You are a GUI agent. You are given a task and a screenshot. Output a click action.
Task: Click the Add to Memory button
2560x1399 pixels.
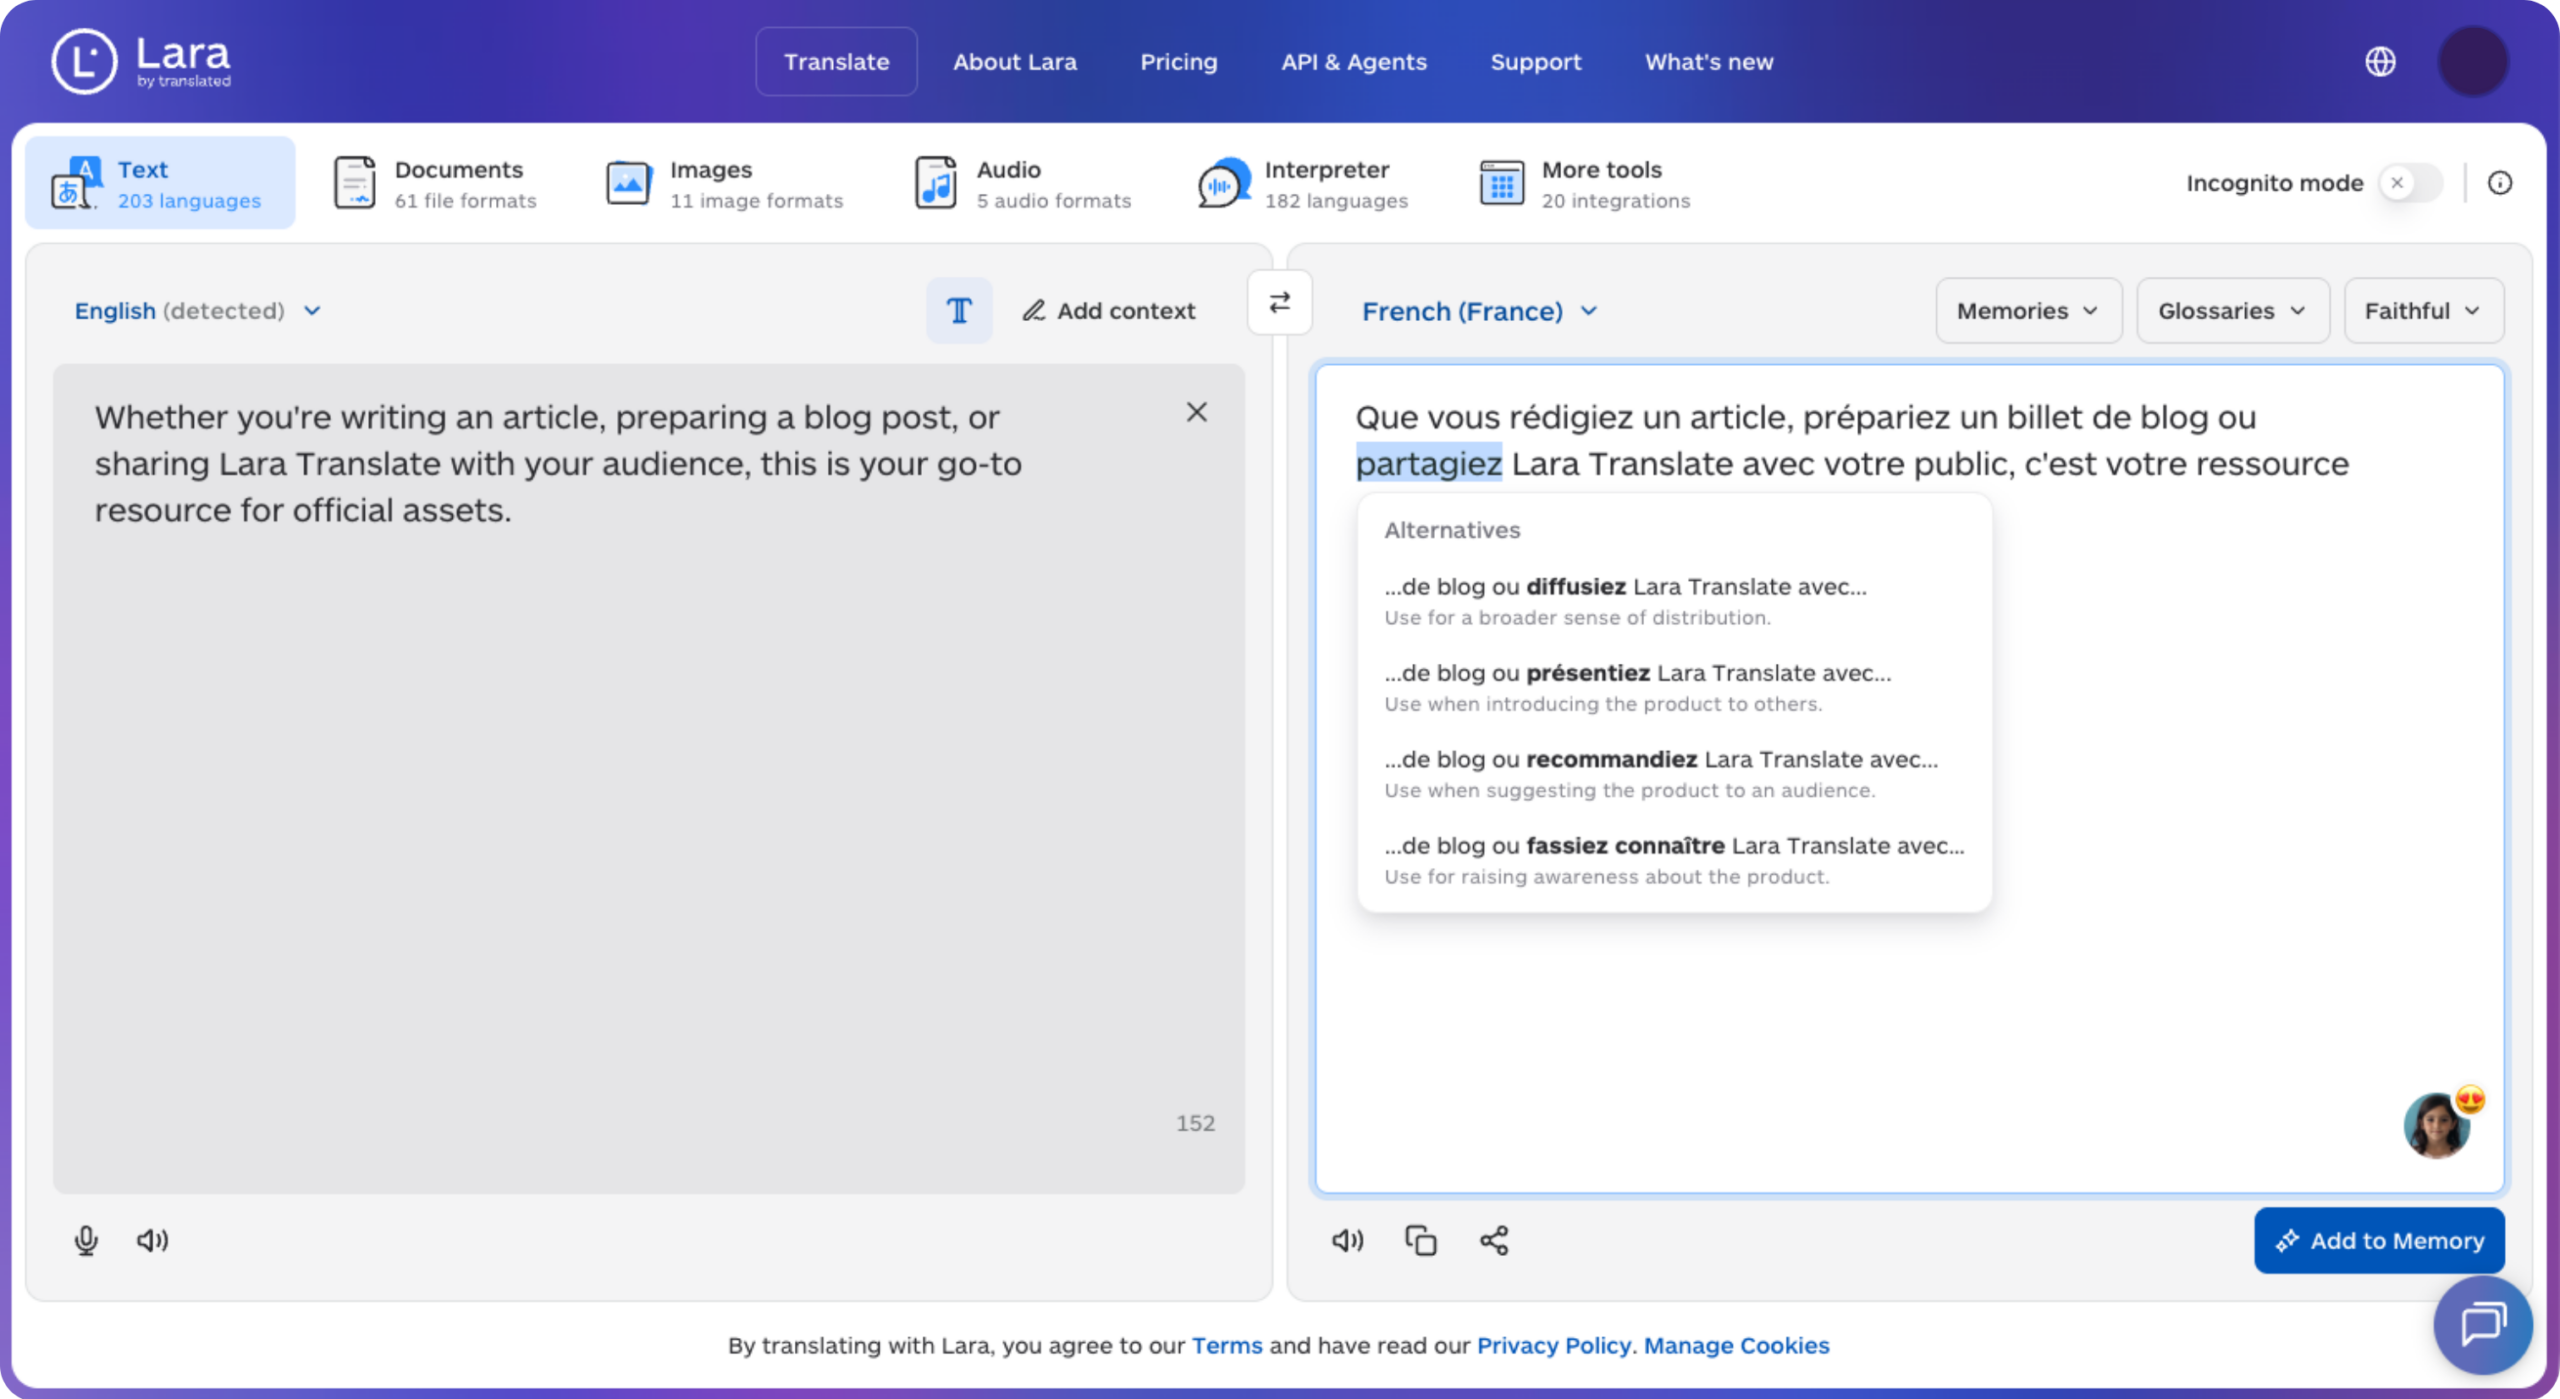click(x=2379, y=1240)
